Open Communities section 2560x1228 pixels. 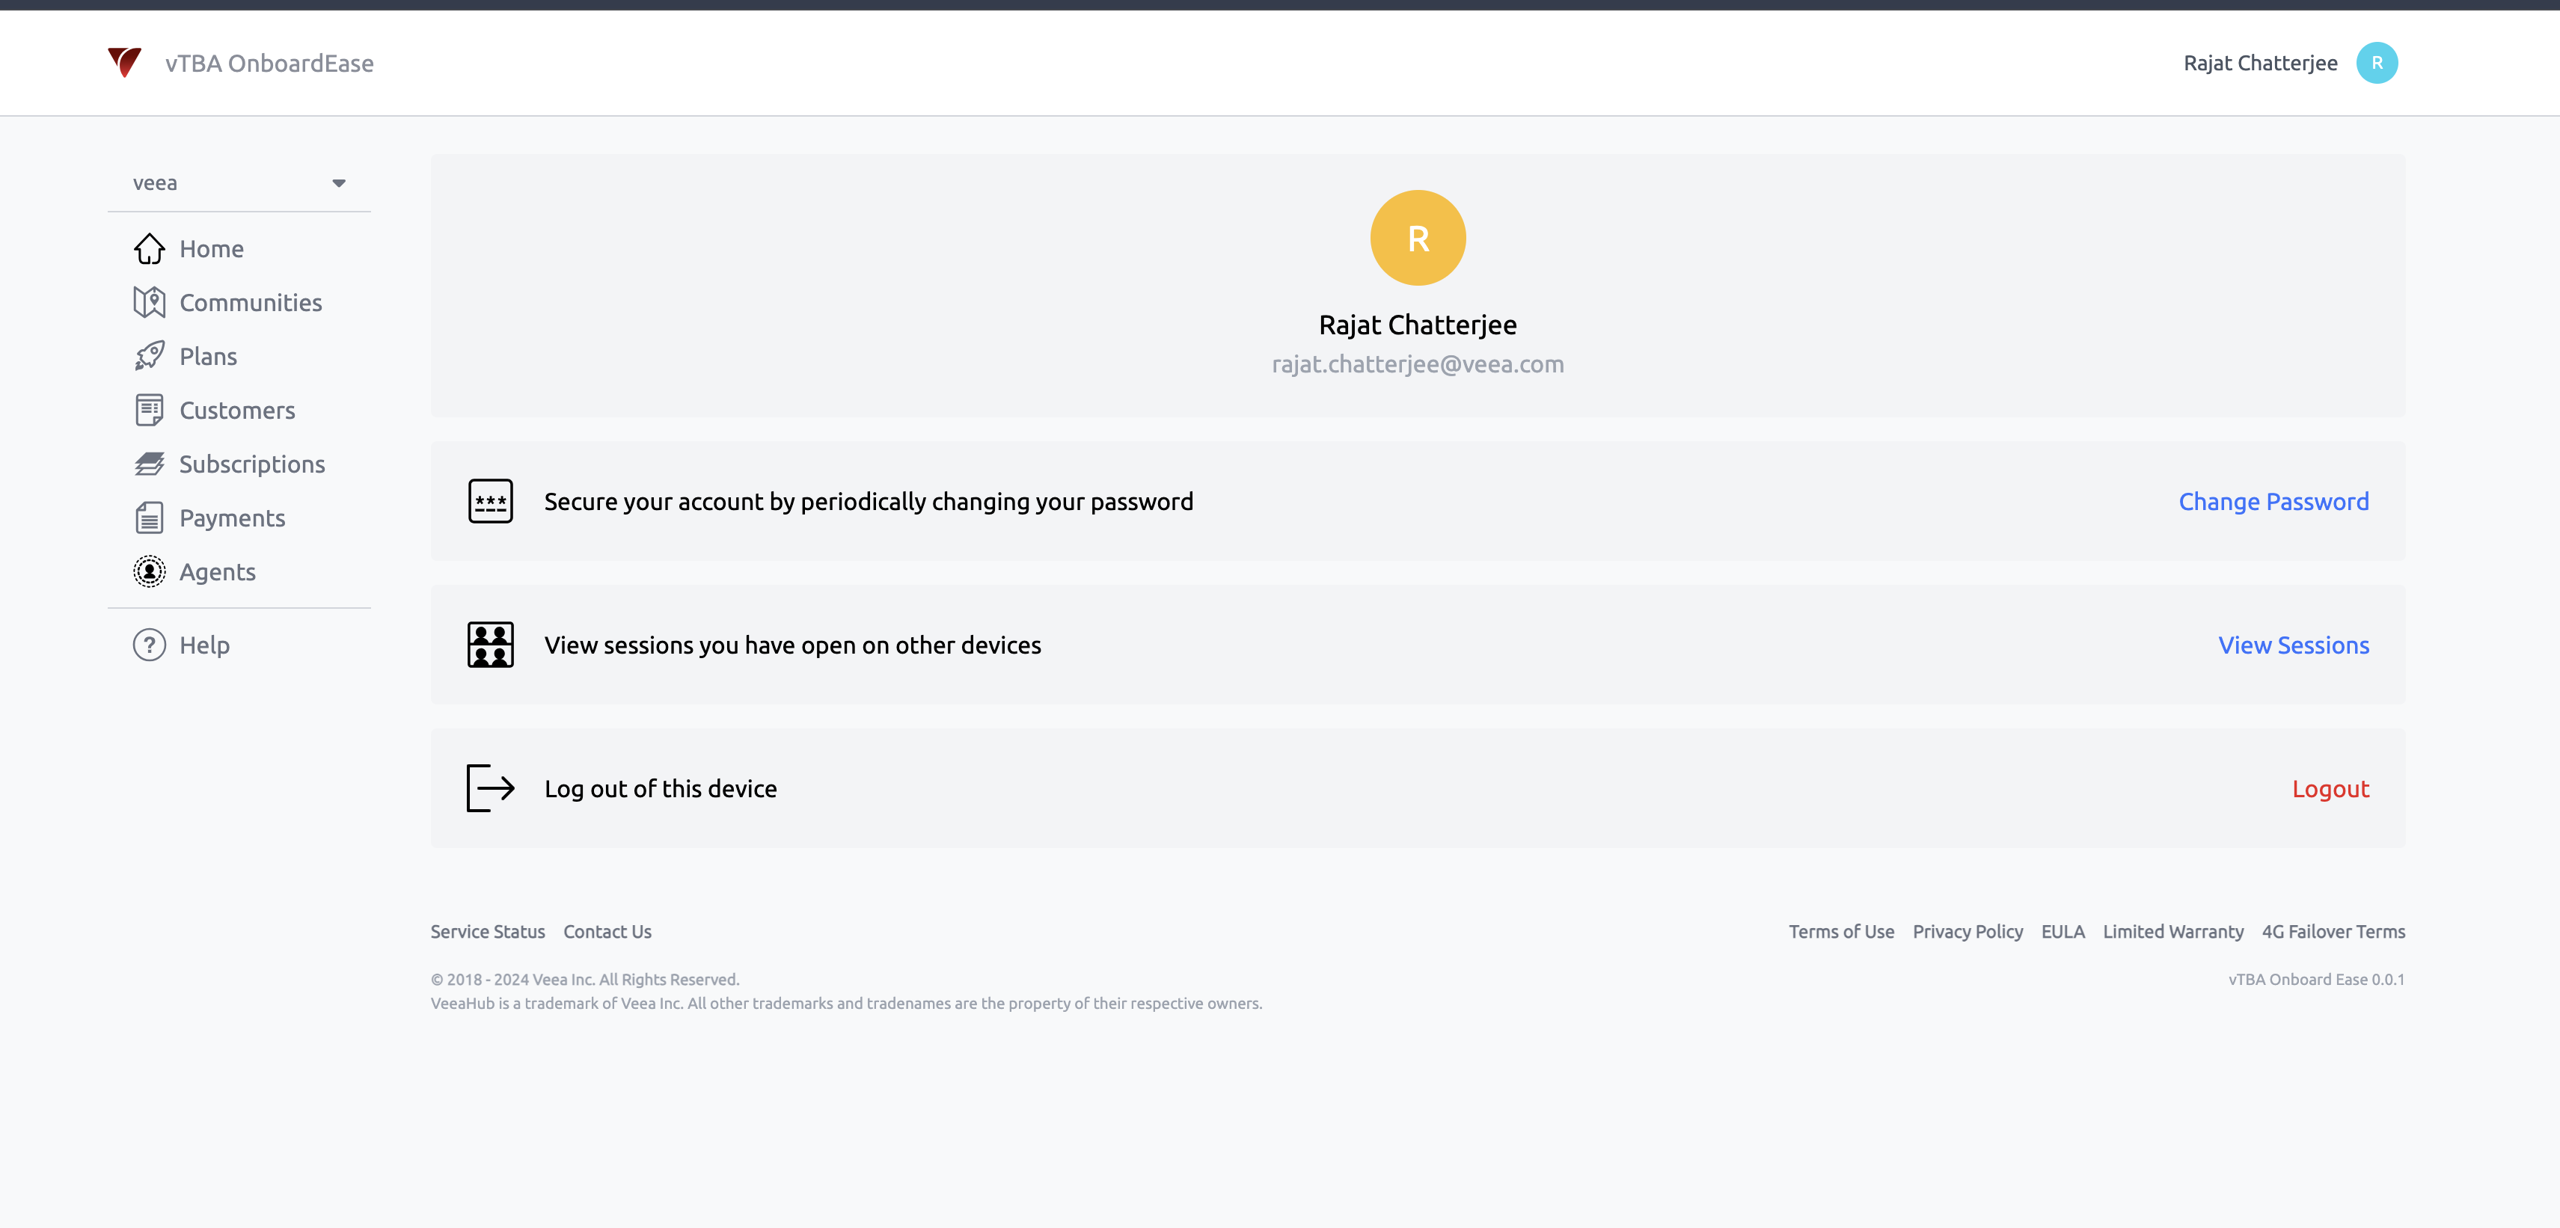[251, 302]
